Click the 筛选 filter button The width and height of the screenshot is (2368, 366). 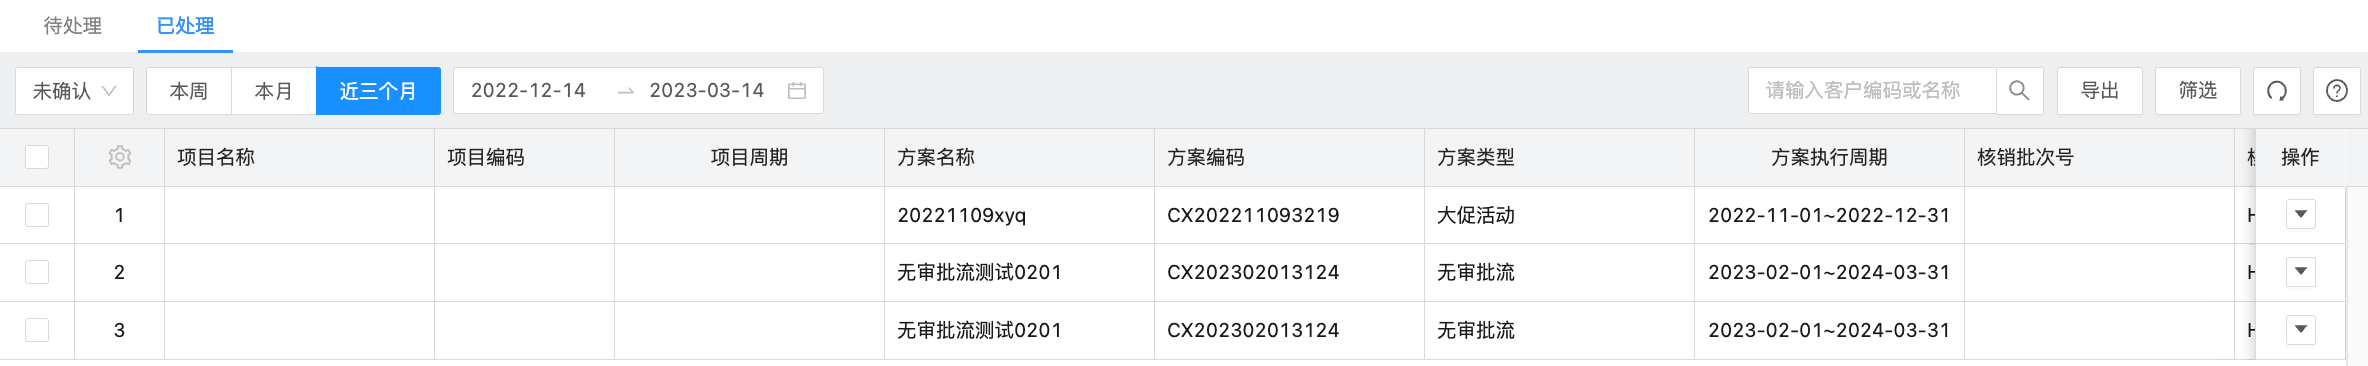pos(2198,91)
